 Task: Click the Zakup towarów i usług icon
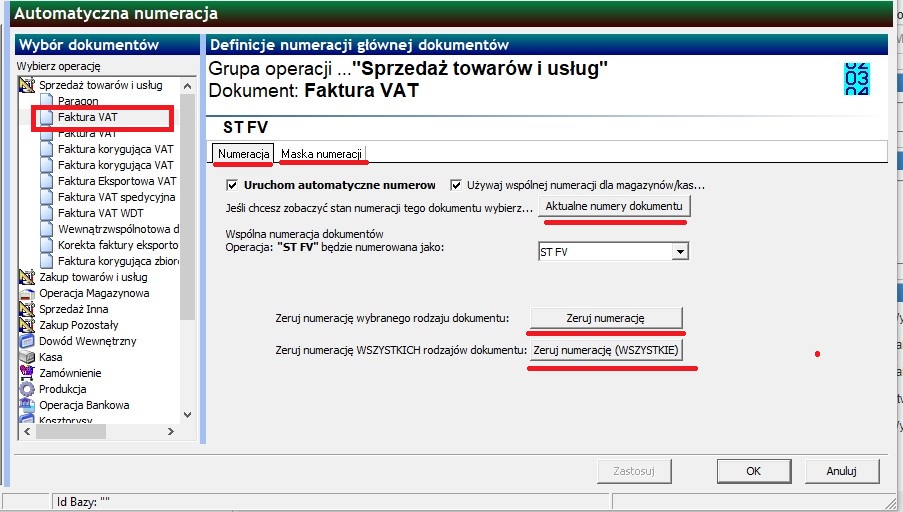[x=26, y=277]
